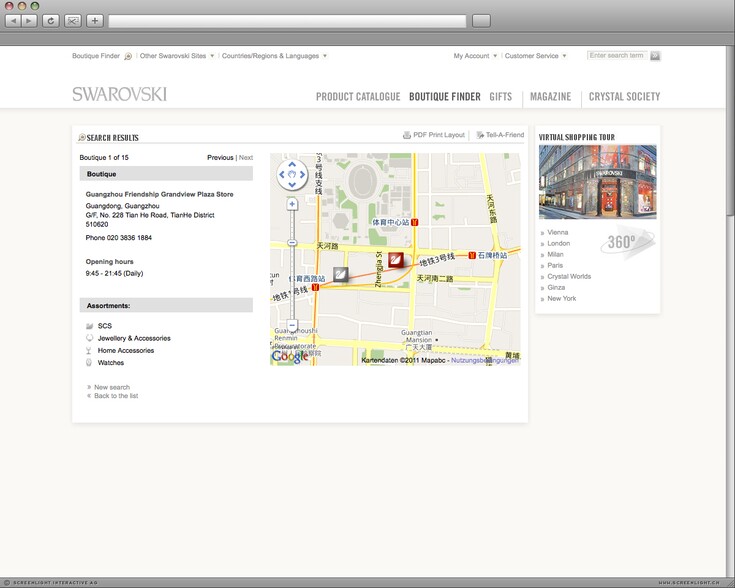Click the Guangzhou Friendship Grandview Plaza Store name
The width and height of the screenshot is (735, 588).
[159, 194]
